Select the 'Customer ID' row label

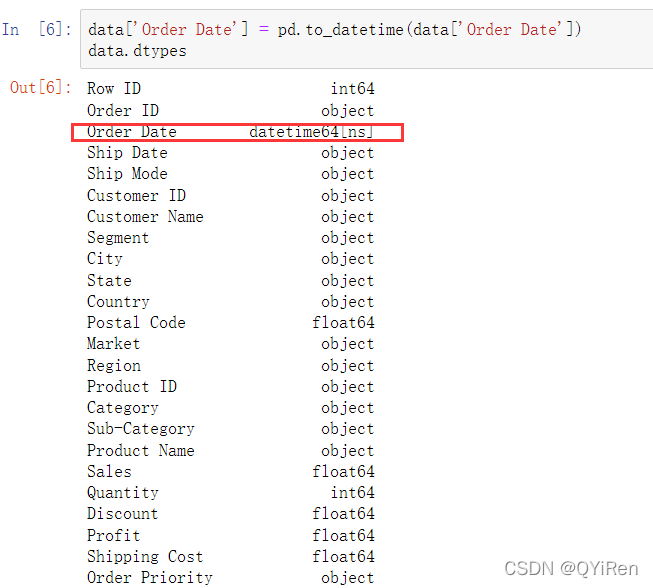click(x=136, y=195)
